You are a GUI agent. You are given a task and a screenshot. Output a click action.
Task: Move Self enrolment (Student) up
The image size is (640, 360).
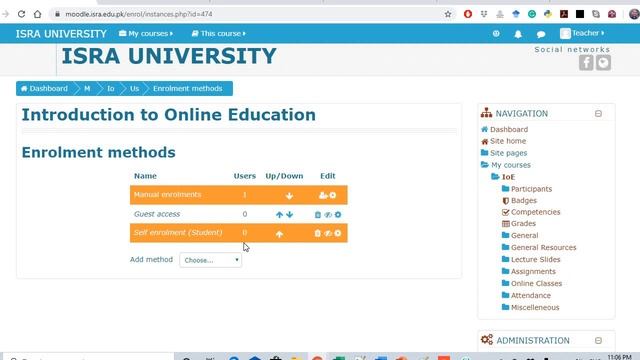click(x=279, y=234)
